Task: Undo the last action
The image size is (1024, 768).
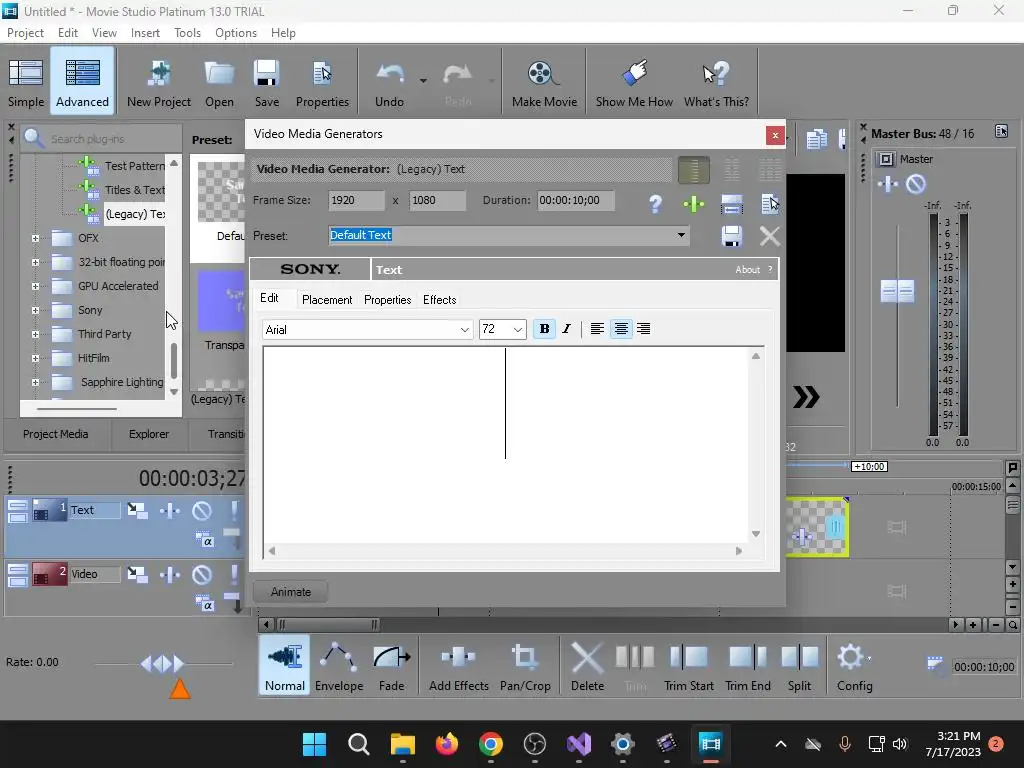Action: 390,82
